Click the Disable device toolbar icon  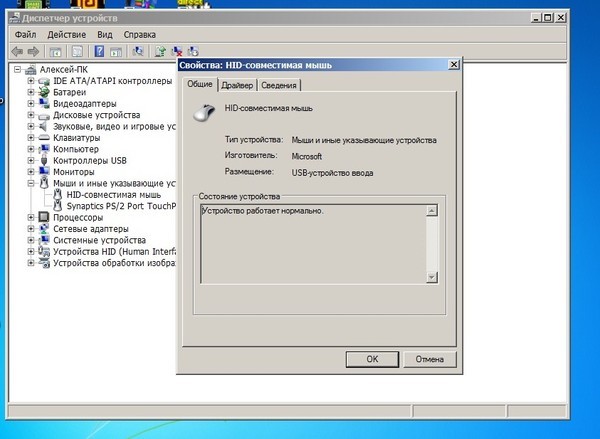pos(193,51)
